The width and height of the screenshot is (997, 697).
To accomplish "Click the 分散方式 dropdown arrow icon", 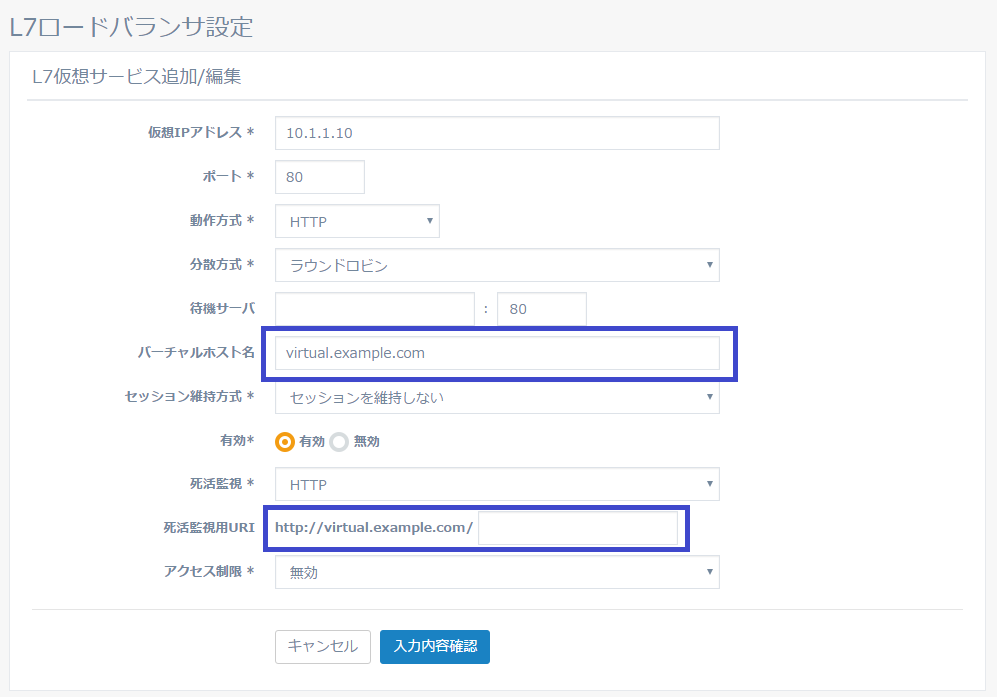I will click(709, 265).
